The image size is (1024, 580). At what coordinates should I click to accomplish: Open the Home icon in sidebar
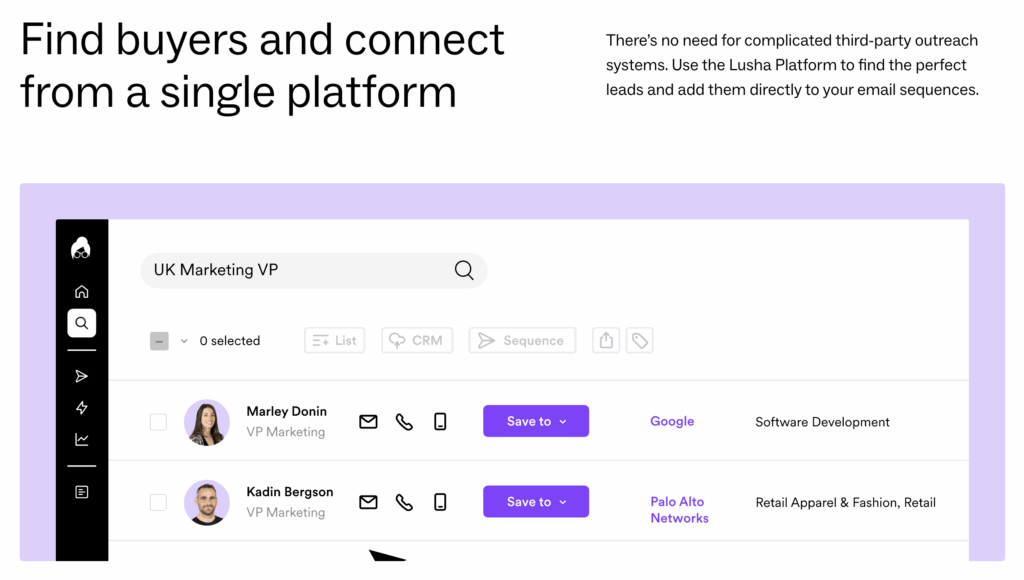[x=82, y=291]
